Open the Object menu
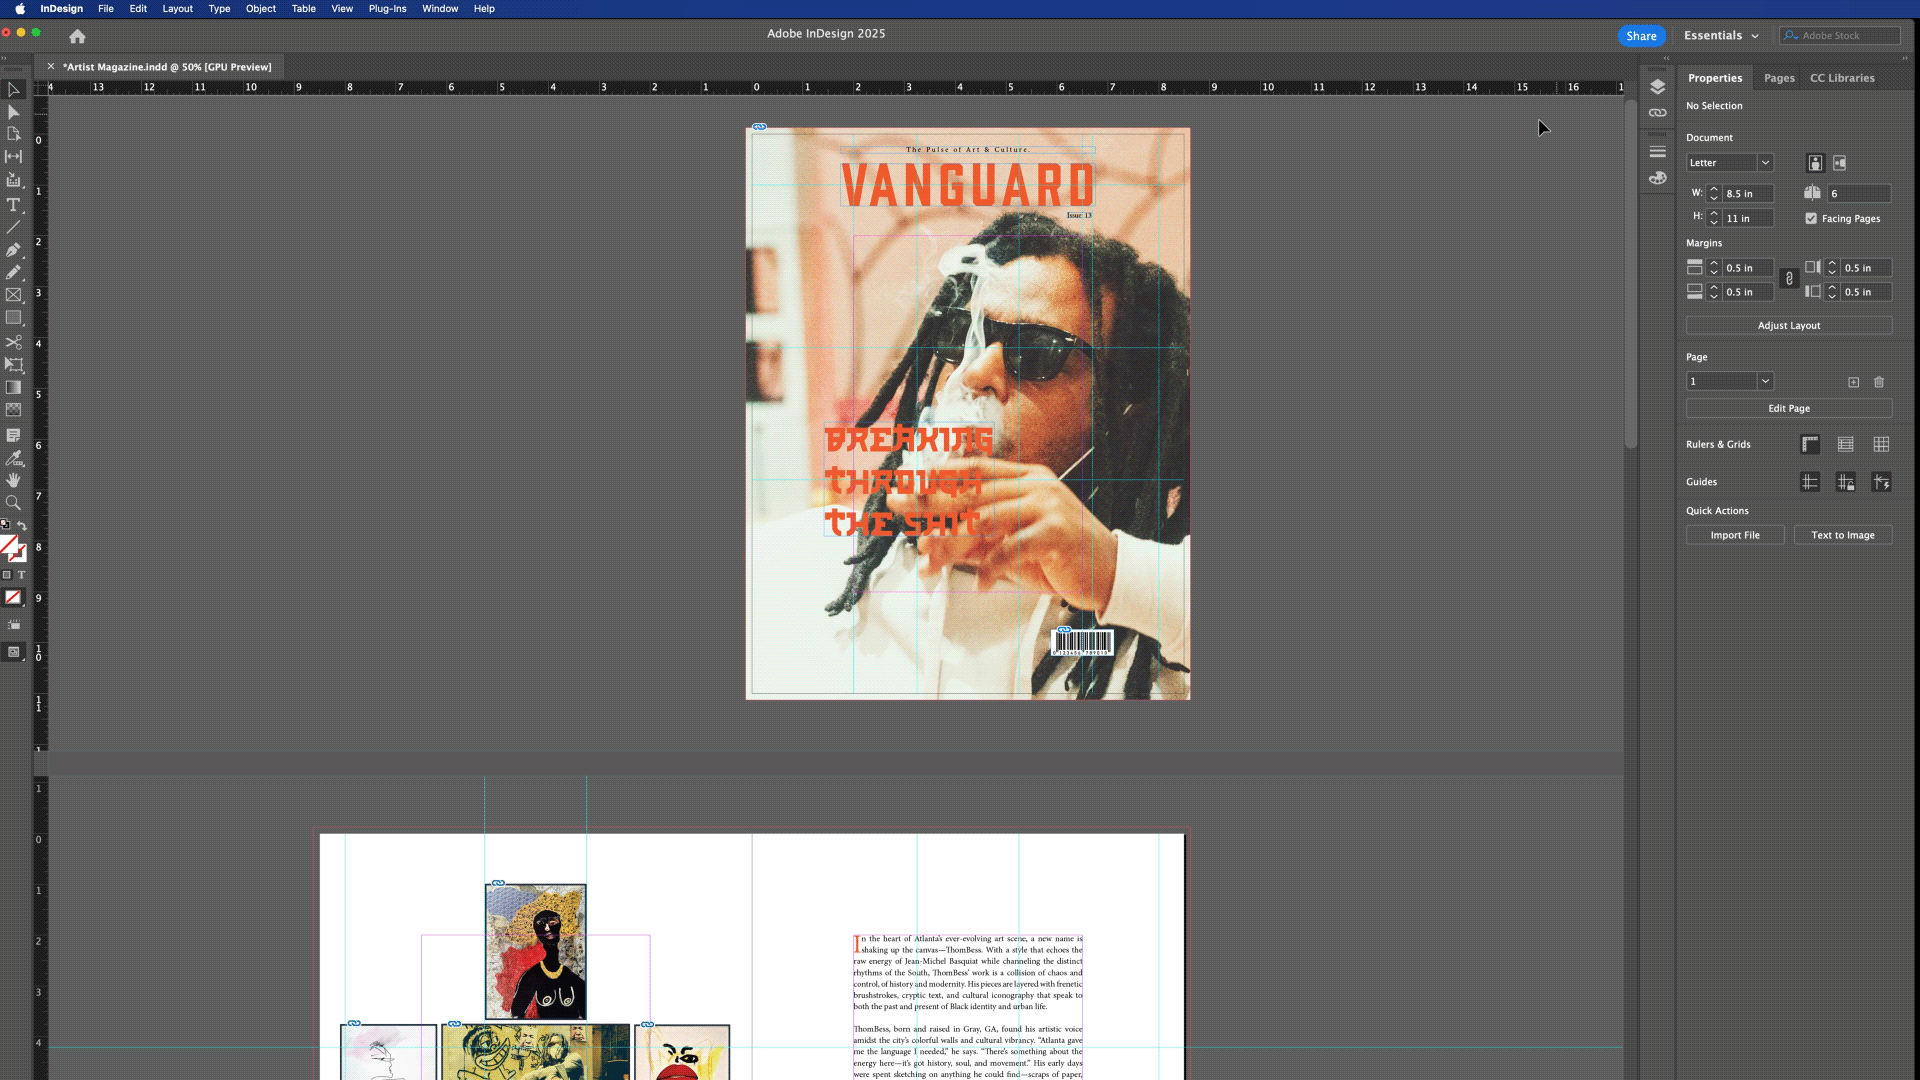1920x1080 pixels. pos(260,8)
